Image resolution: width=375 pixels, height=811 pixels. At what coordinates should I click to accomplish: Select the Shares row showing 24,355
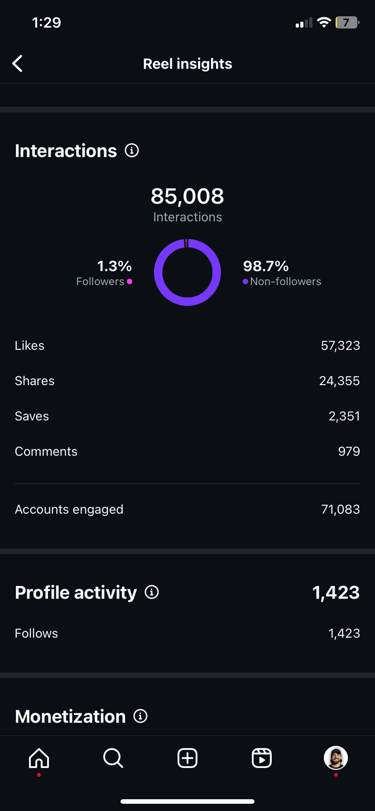coord(187,381)
